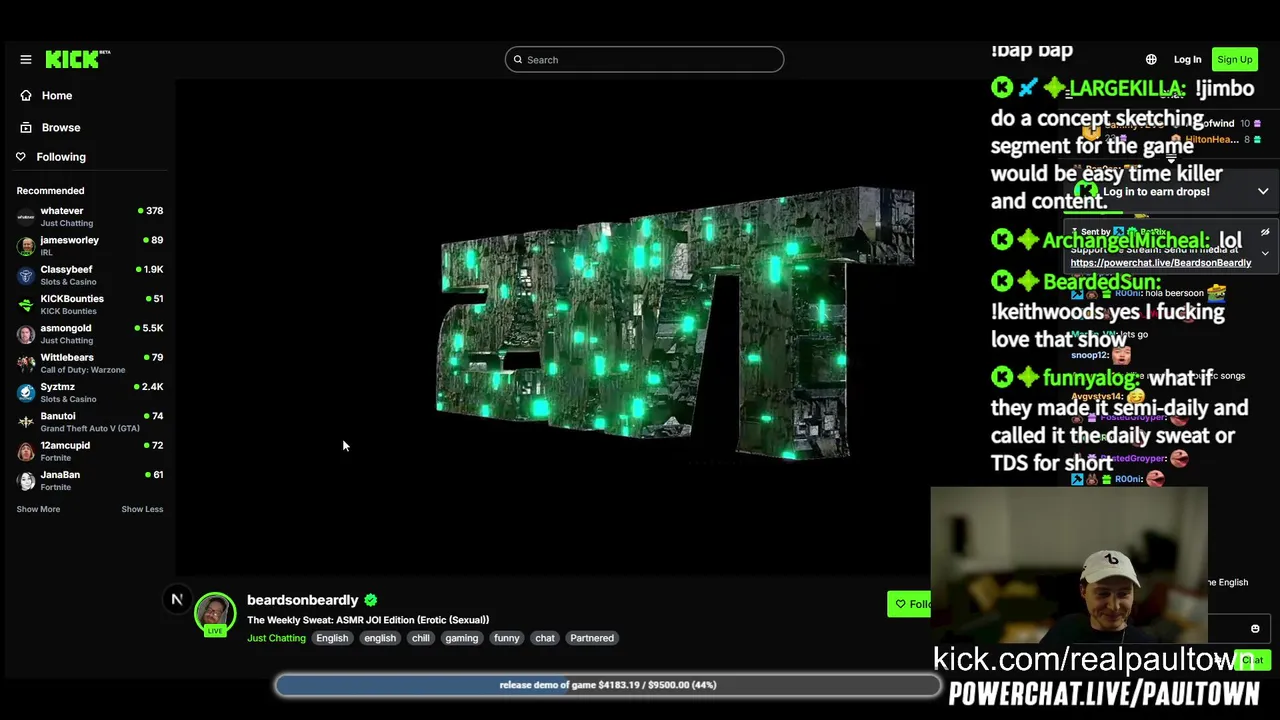Open 12amcupid Fortnite channel
1280x720 pixels.
(x=90, y=451)
